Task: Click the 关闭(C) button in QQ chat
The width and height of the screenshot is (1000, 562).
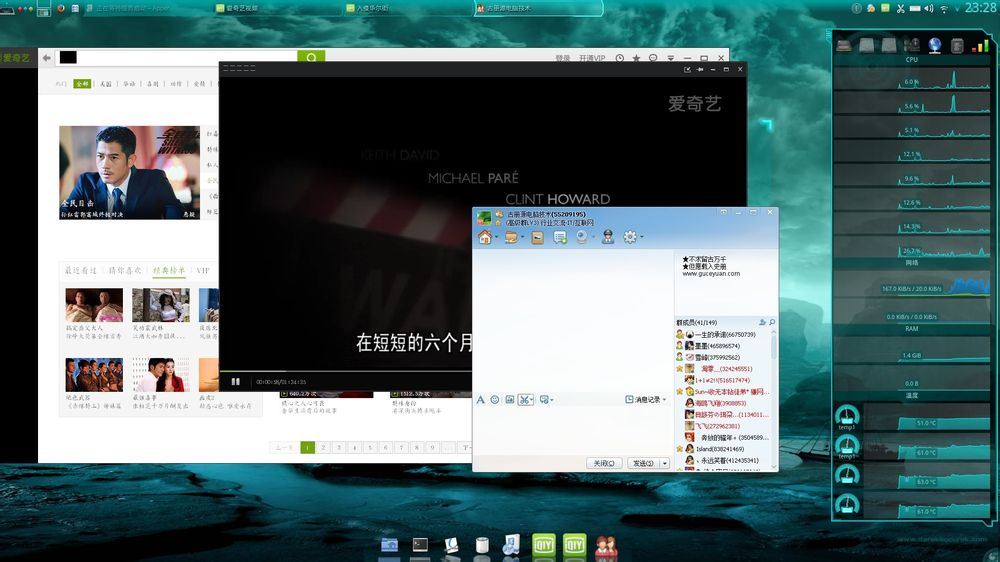Action: [x=603, y=463]
